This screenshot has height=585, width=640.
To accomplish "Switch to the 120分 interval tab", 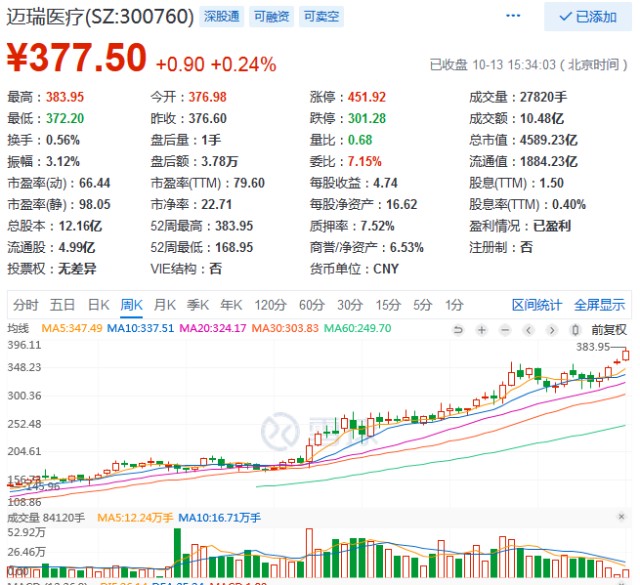I will coord(271,305).
